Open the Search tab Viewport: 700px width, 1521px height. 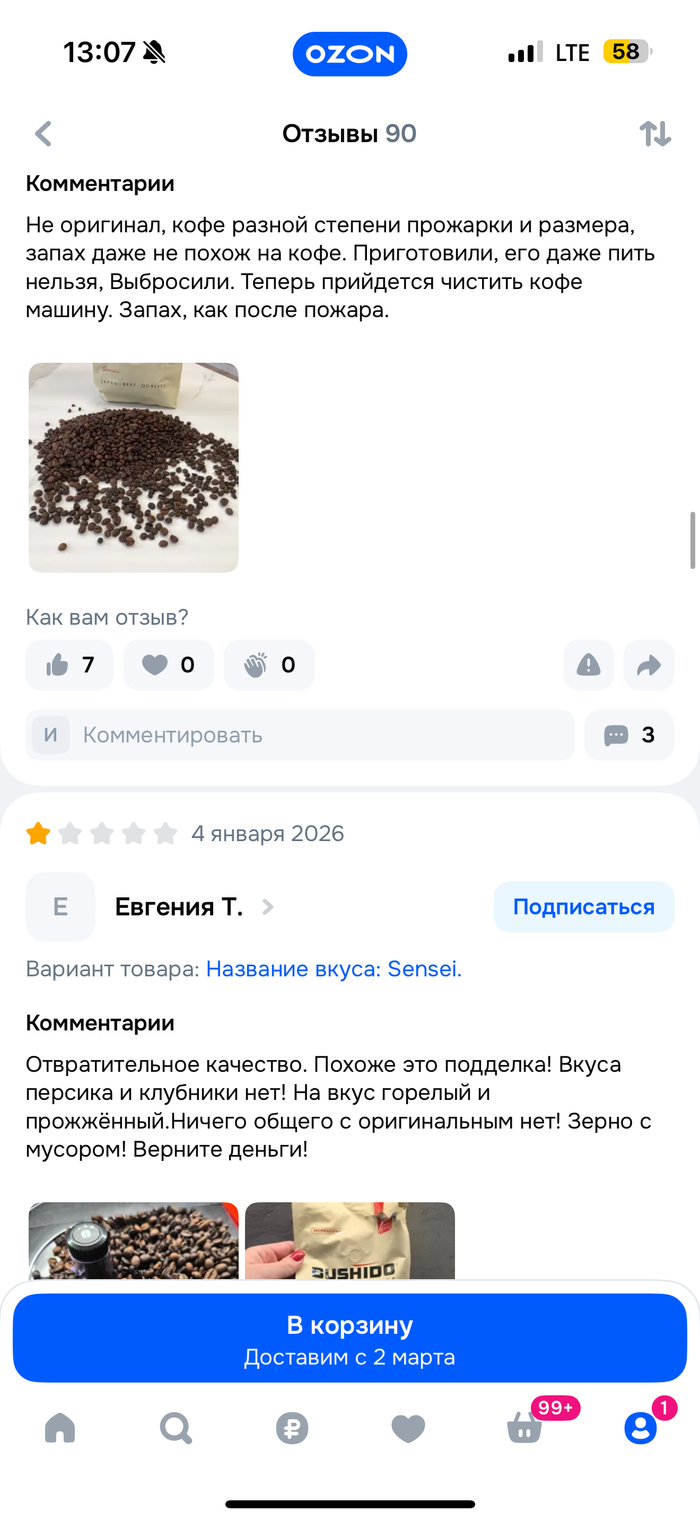click(176, 1428)
